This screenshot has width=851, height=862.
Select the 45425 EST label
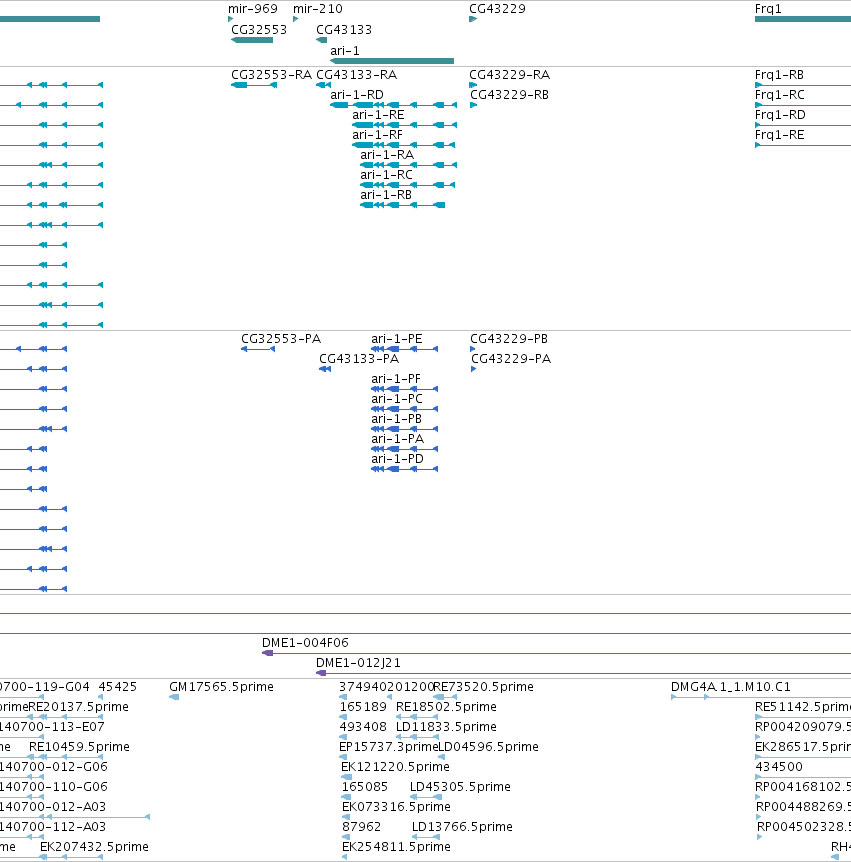point(118,687)
